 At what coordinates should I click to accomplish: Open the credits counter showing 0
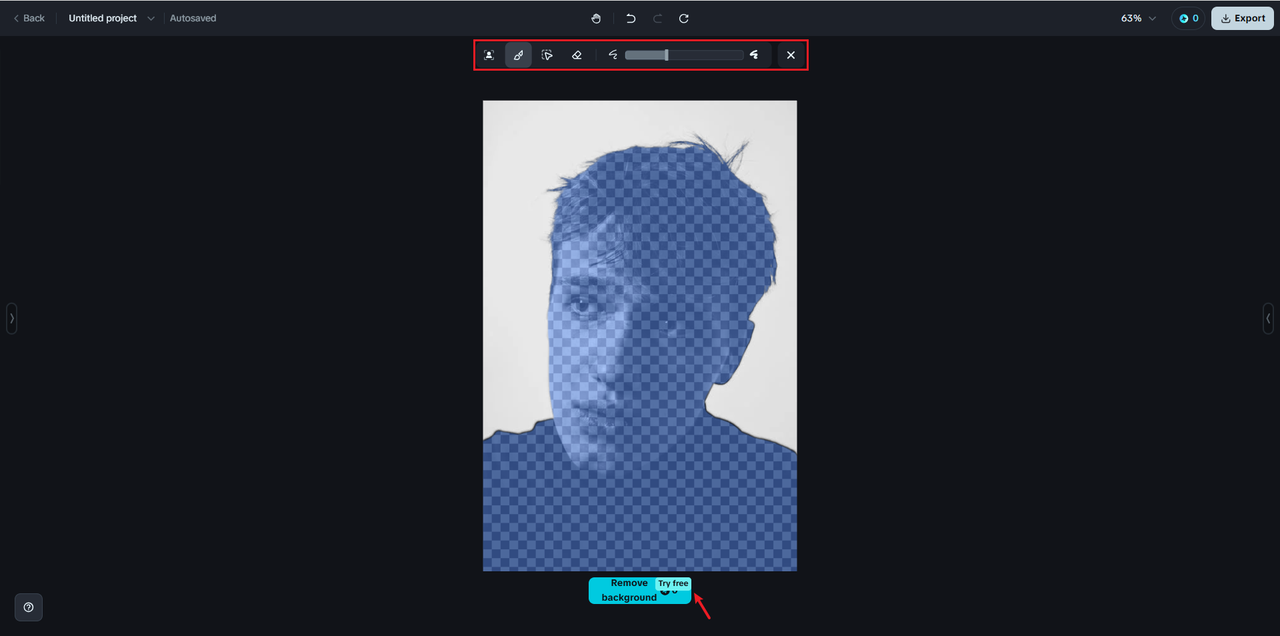[1188, 18]
